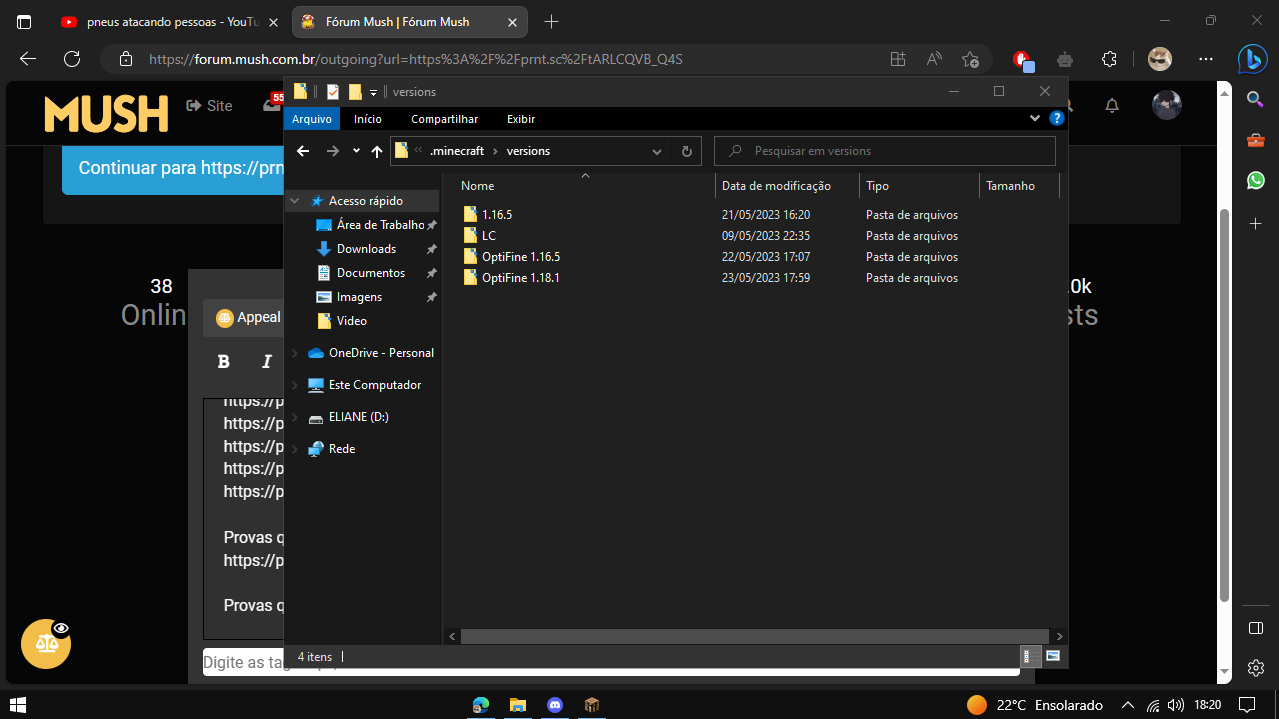Screen dimensions: 1279x719
Task: Click New Folder icon in quick access toolbar
Action: pos(355,91)
